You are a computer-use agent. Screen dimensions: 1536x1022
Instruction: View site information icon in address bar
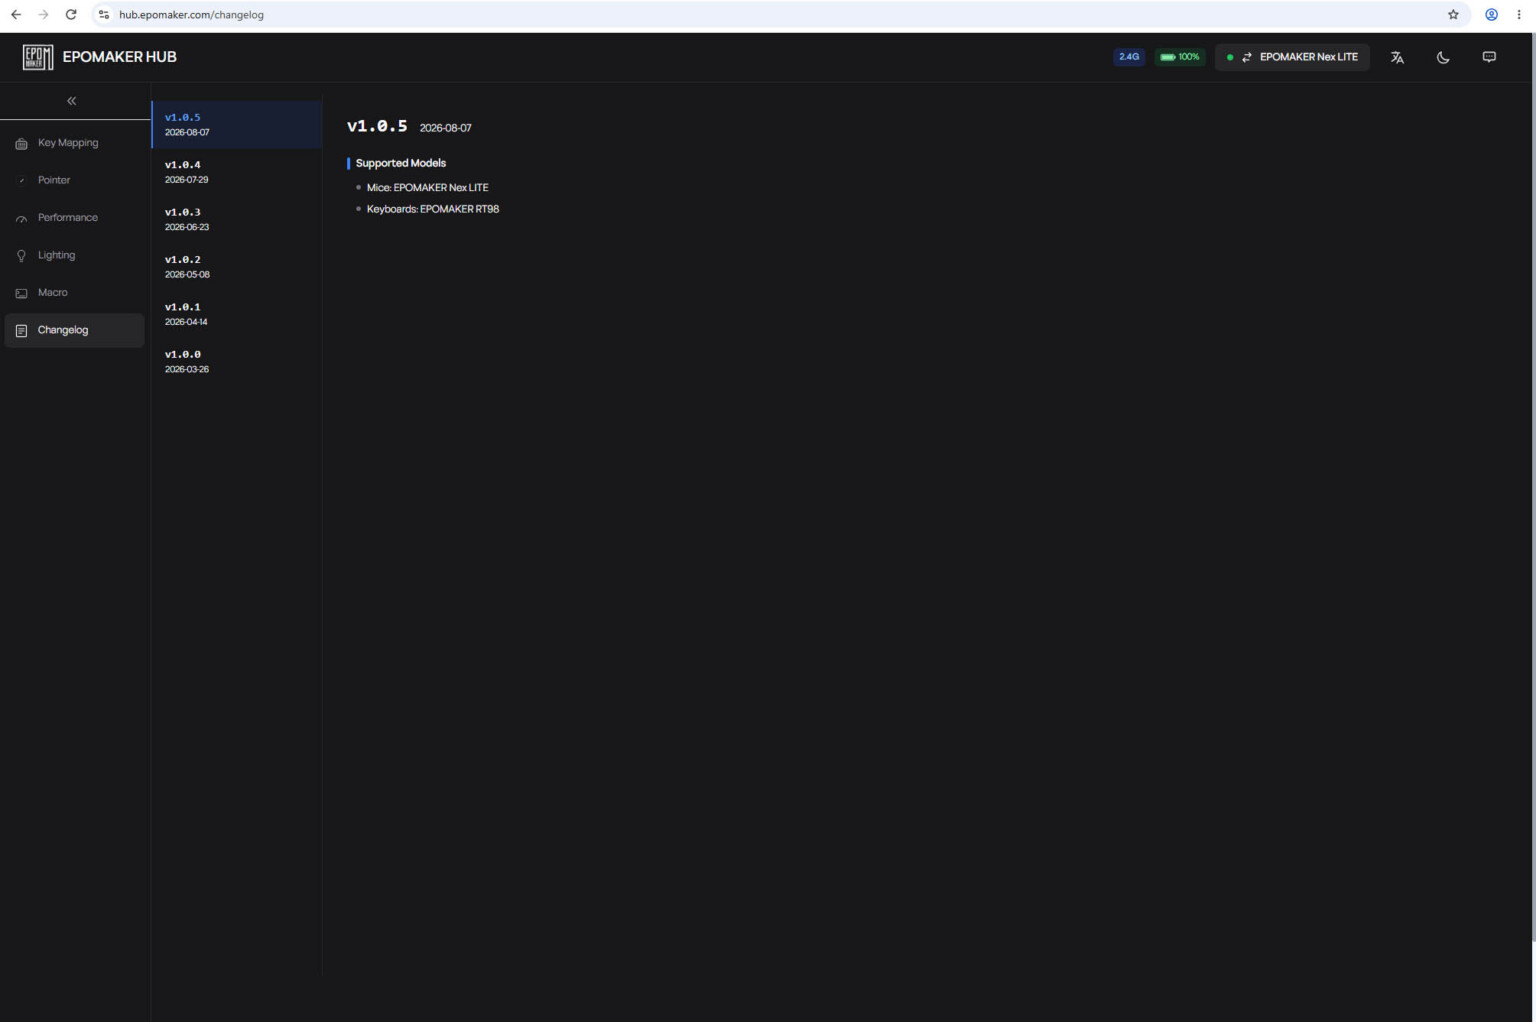(x=104, y=15)
